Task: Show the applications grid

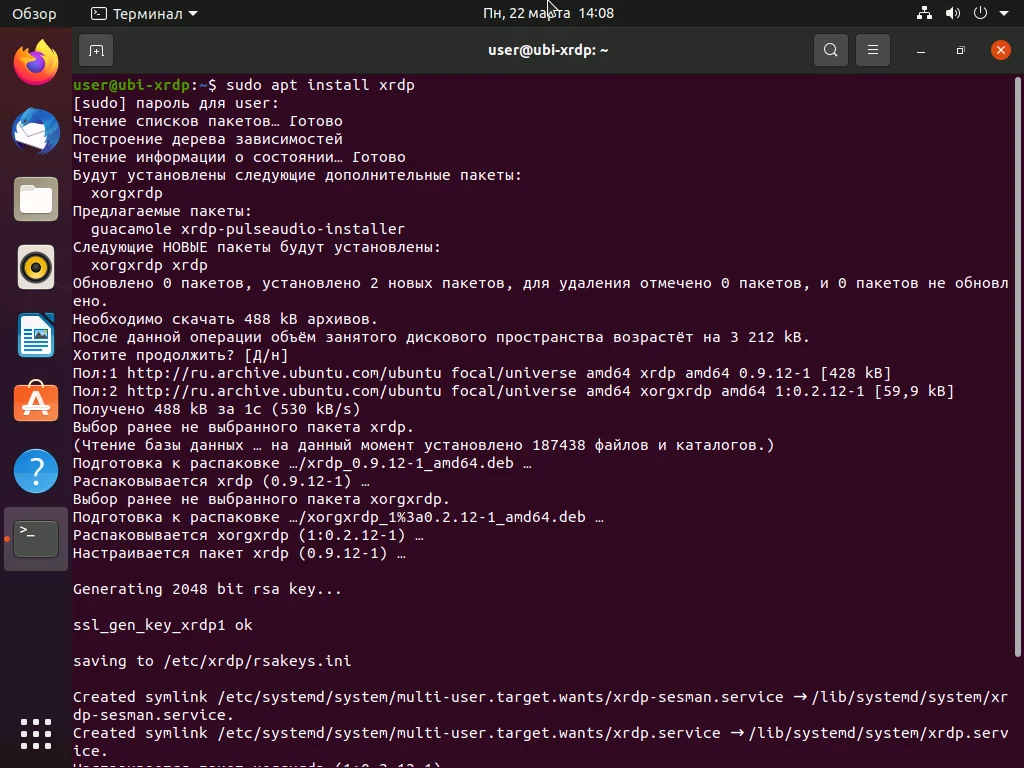Action: [x=35, y=733]
